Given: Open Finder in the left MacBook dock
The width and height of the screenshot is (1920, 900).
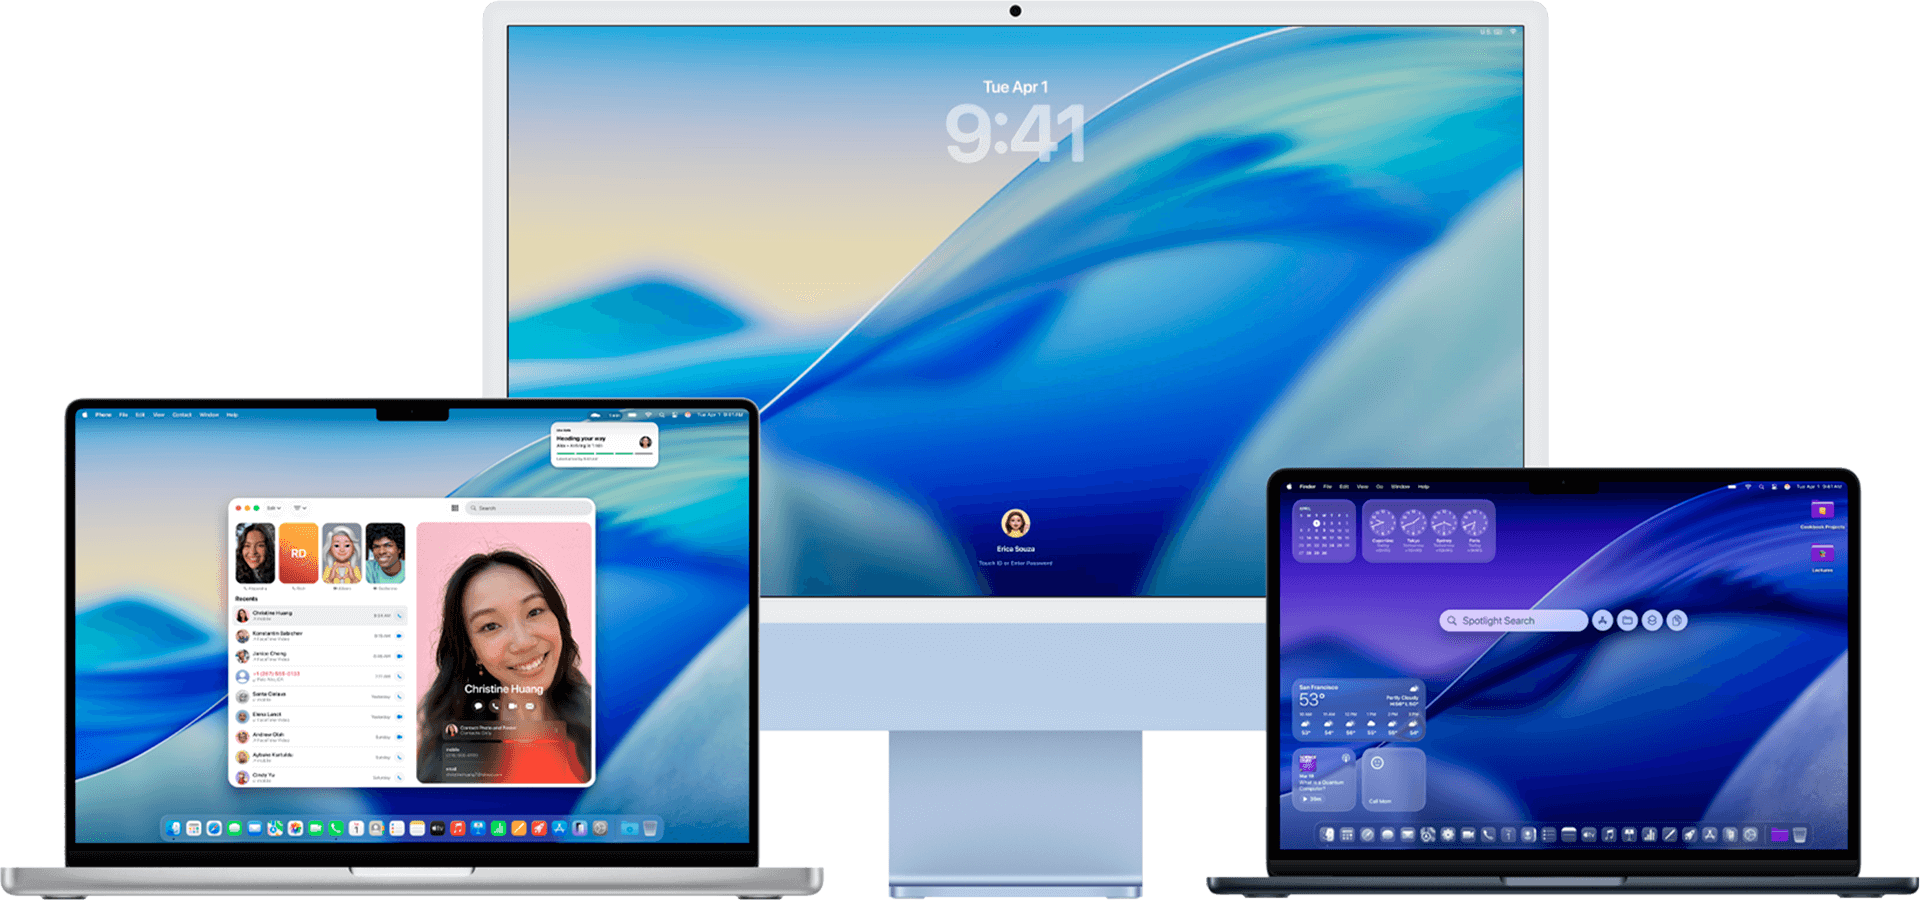Looking at the screenshot, I should [173, 828].
